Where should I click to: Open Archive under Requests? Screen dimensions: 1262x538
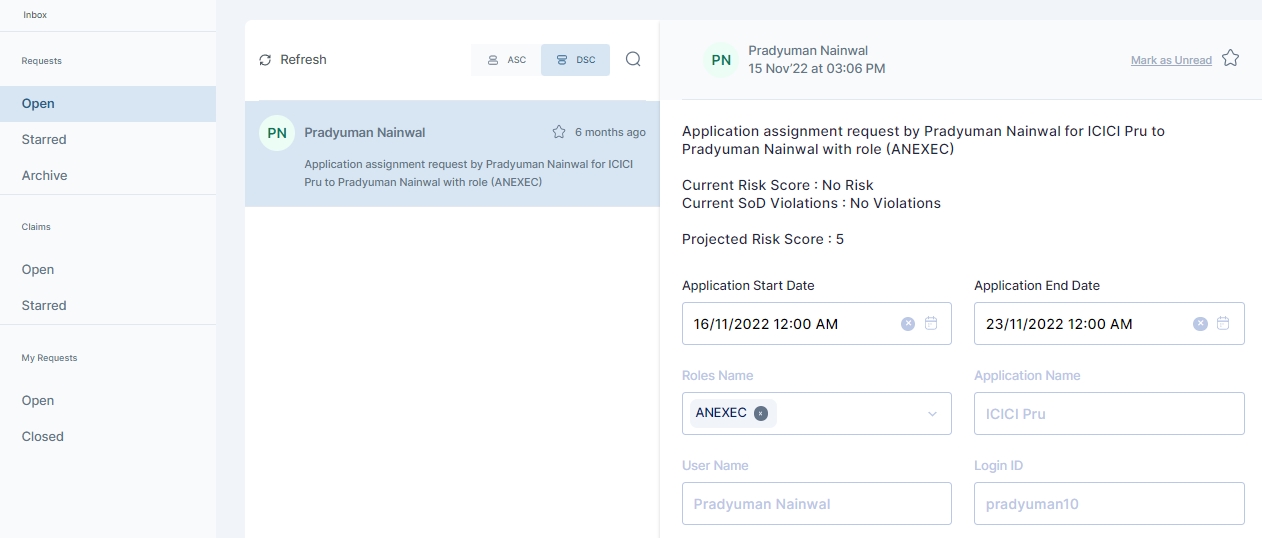[x=45, y=175]
